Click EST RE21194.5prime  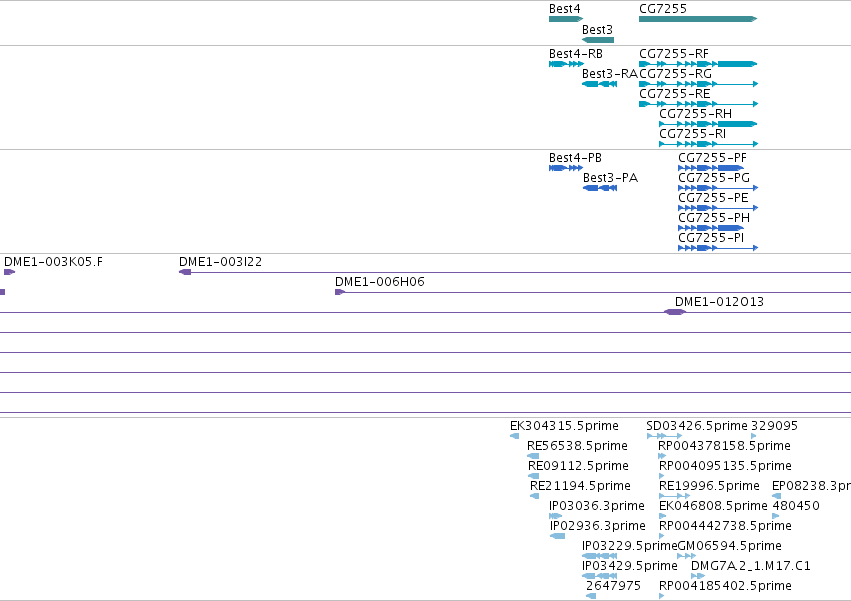pyautogui.click(x=535, y=496)
